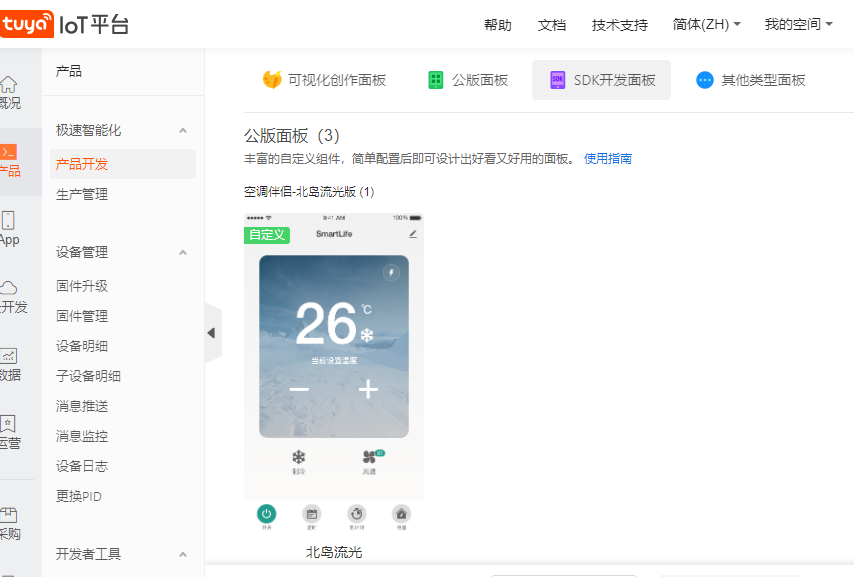The width and height of the screenshot is (854, 577).
Task: Open the purchase box icon in sidebar
Action: [9, 515]
